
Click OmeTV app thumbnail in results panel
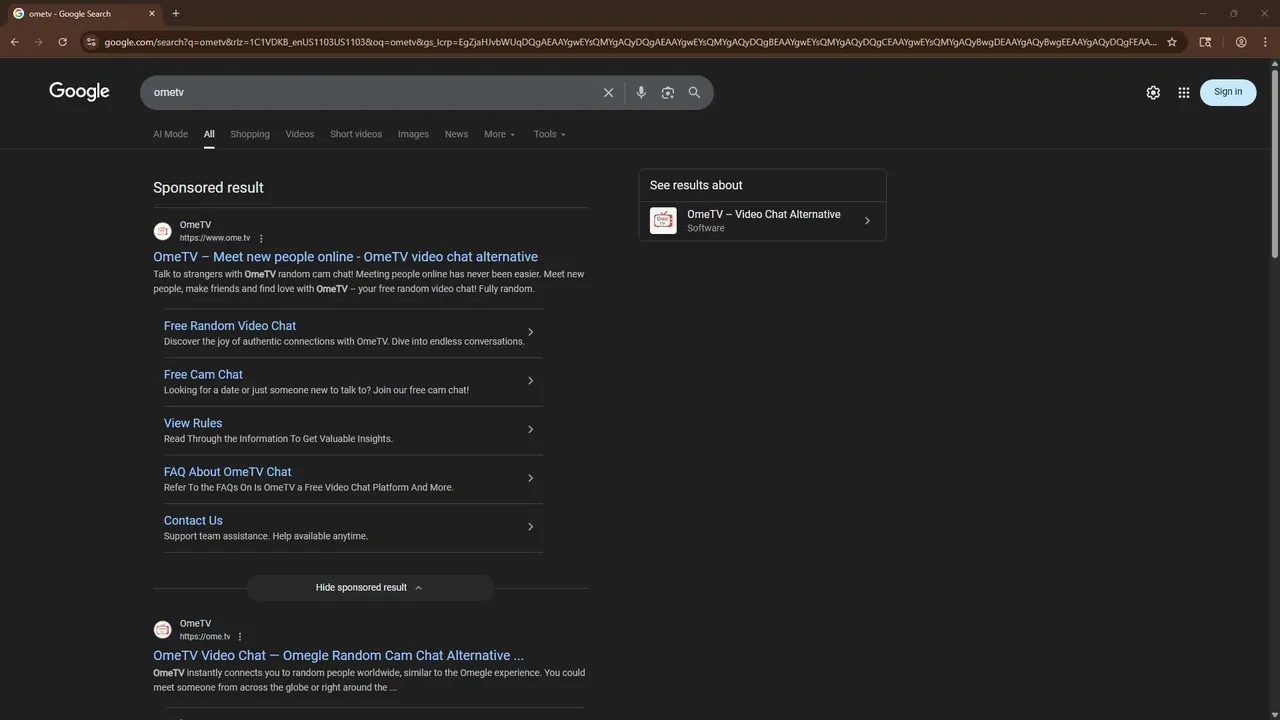click(663, 221)
